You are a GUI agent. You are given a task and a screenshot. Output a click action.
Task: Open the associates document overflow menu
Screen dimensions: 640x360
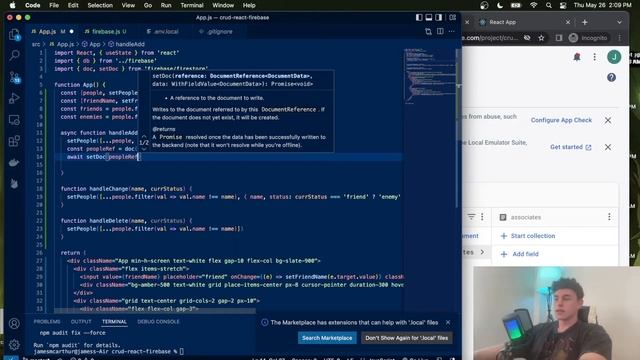(x=609, y=217)
